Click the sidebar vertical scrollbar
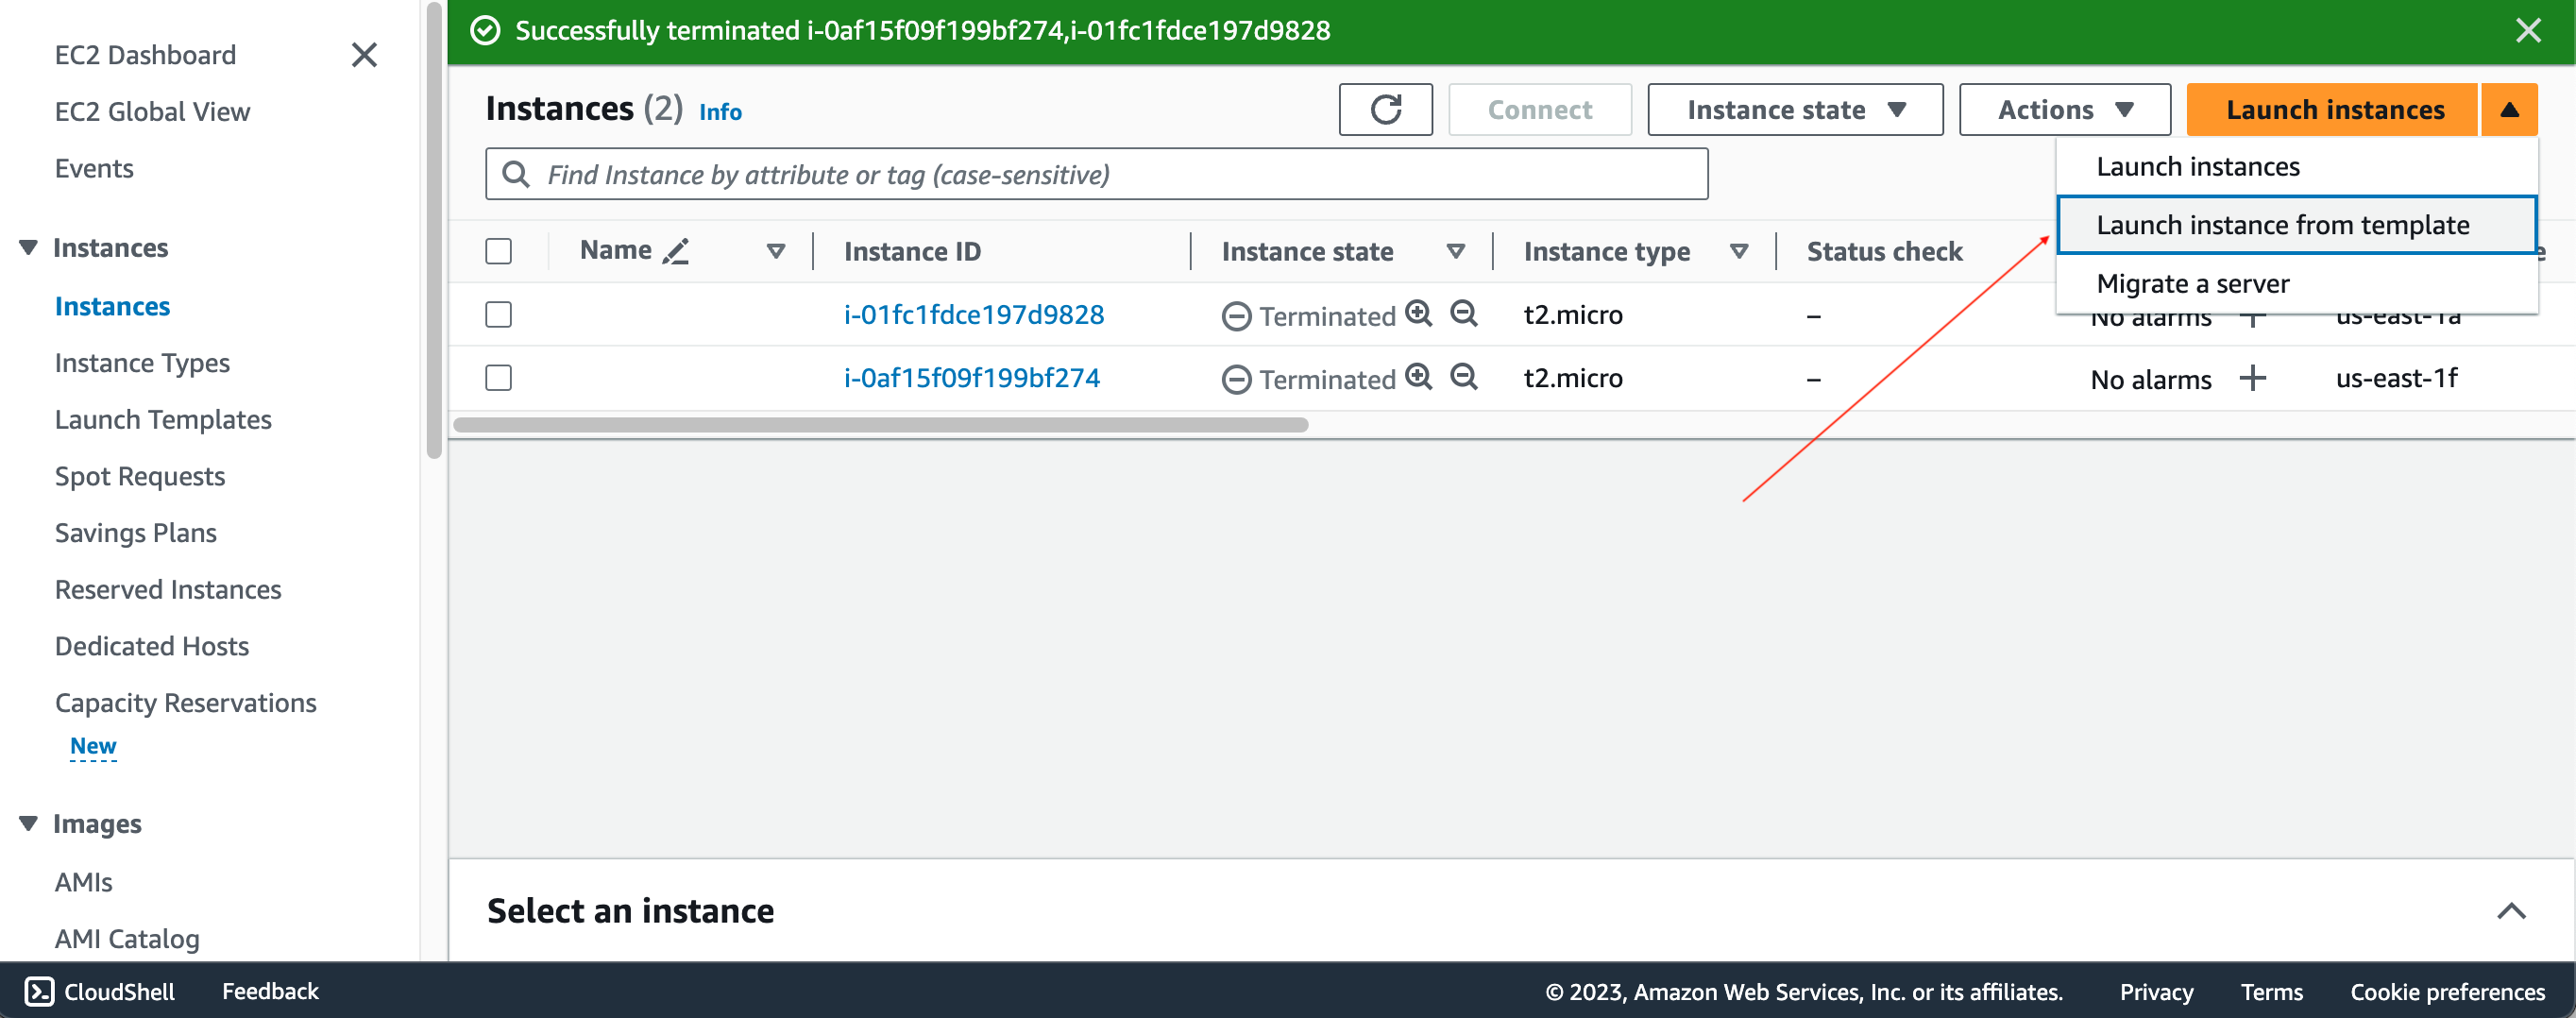2576x1018 pixels. 433,230
